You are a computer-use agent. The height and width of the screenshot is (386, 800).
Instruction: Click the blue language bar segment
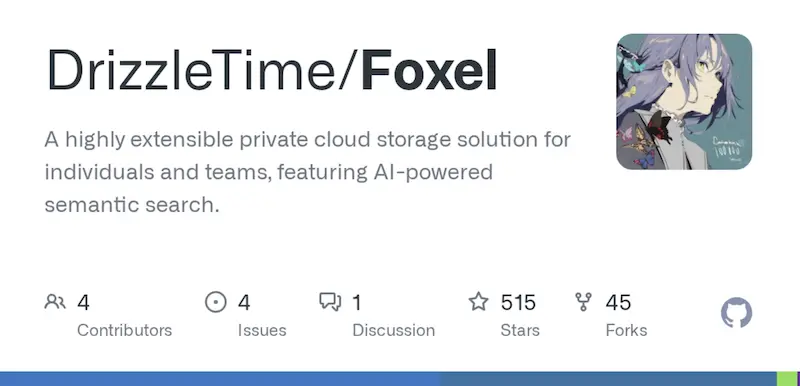click(x=220, y=379)
